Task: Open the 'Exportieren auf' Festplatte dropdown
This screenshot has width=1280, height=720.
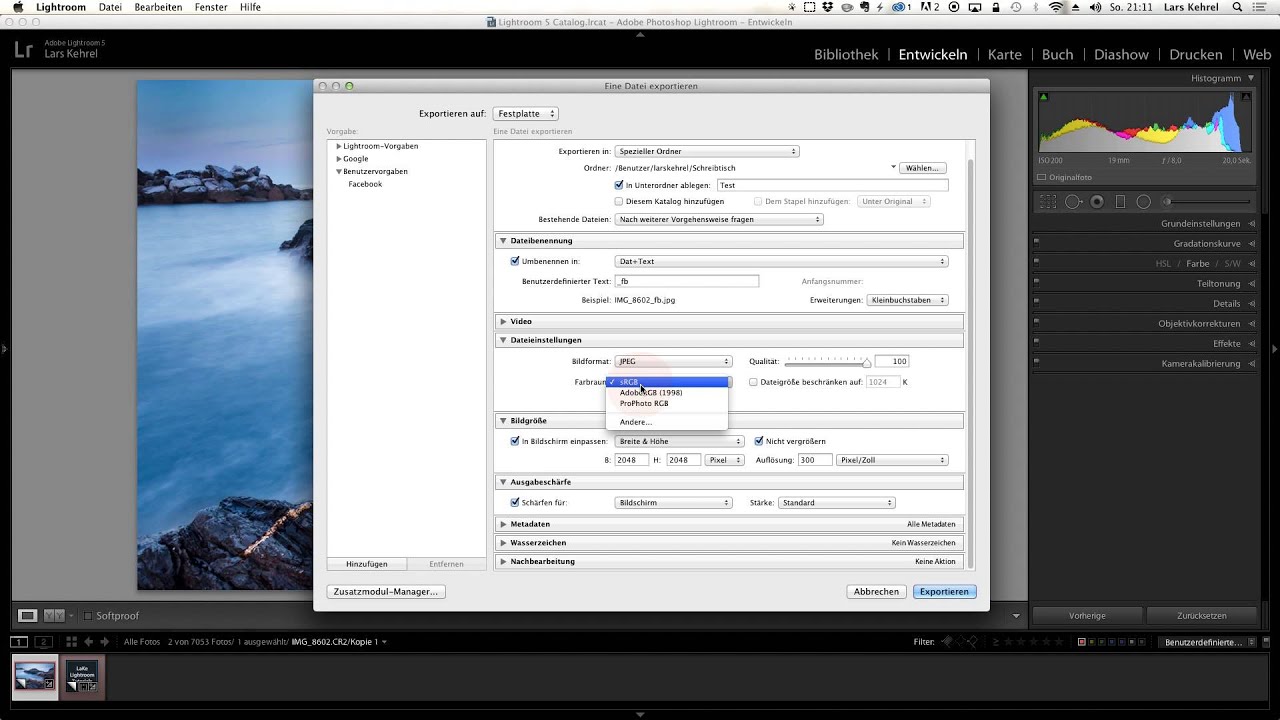Action: [525, 114]
